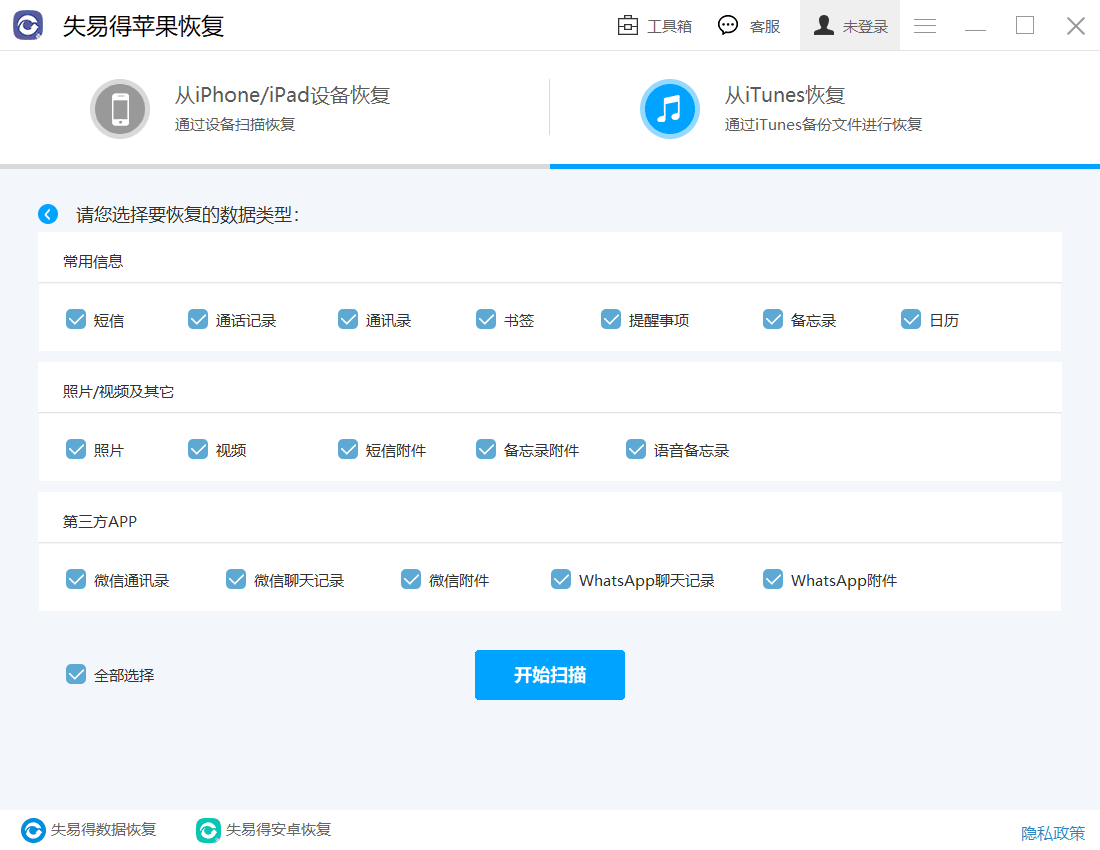Click the 第三方APP section header
Image resolution: width=1100 pixels, height=850 pixels.
tap(100, 522)
